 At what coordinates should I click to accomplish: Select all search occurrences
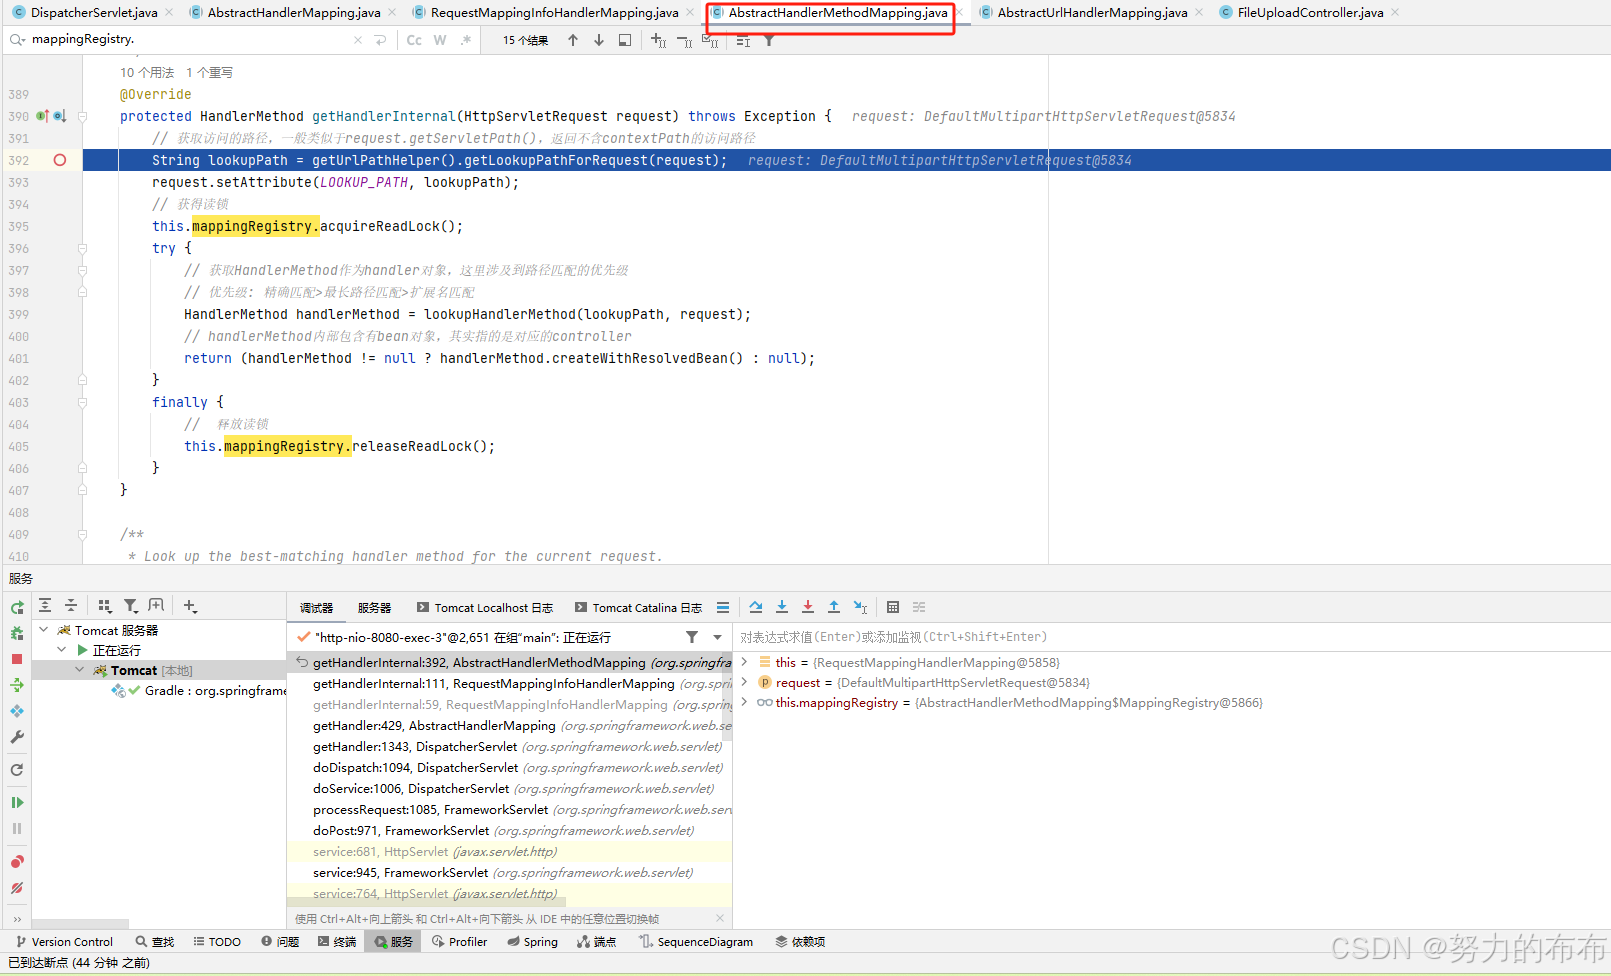710,40
